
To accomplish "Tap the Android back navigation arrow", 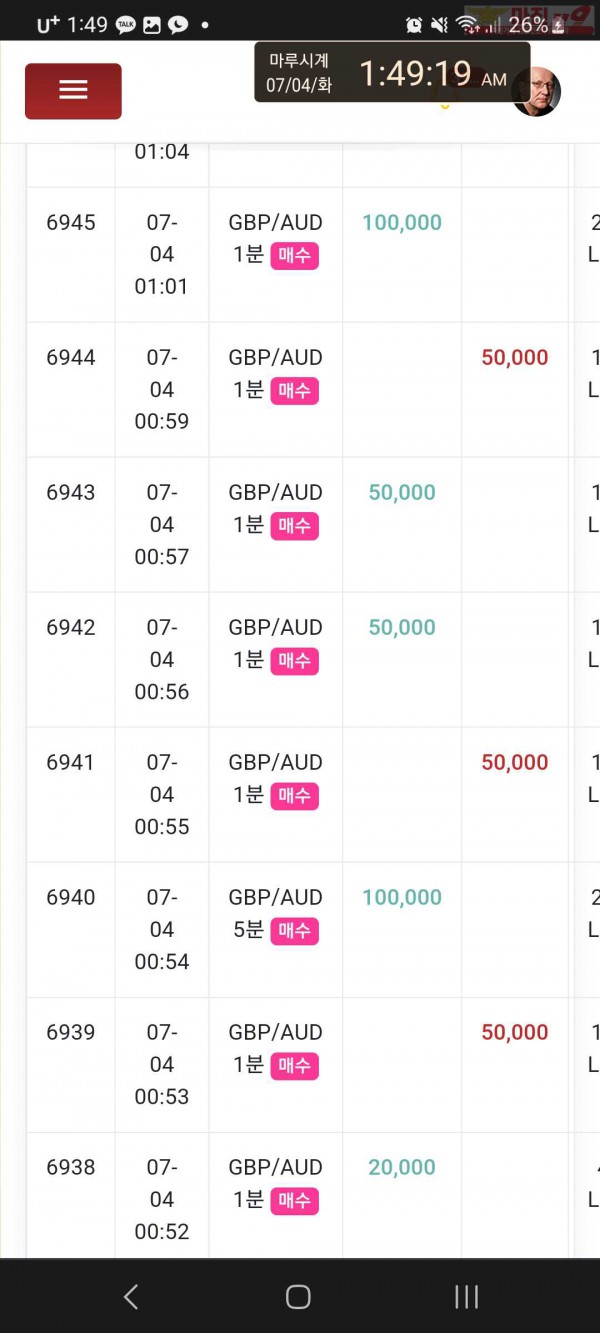I will (130, 1297).
